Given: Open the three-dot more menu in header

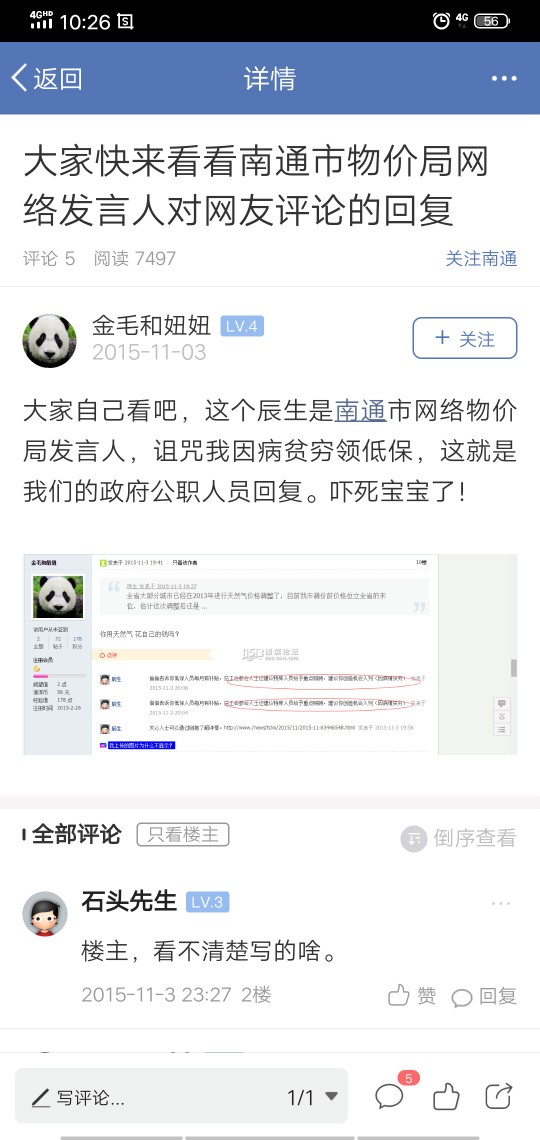Looking at the screenshot, I should pyautogui.click(x=504, y=79).
